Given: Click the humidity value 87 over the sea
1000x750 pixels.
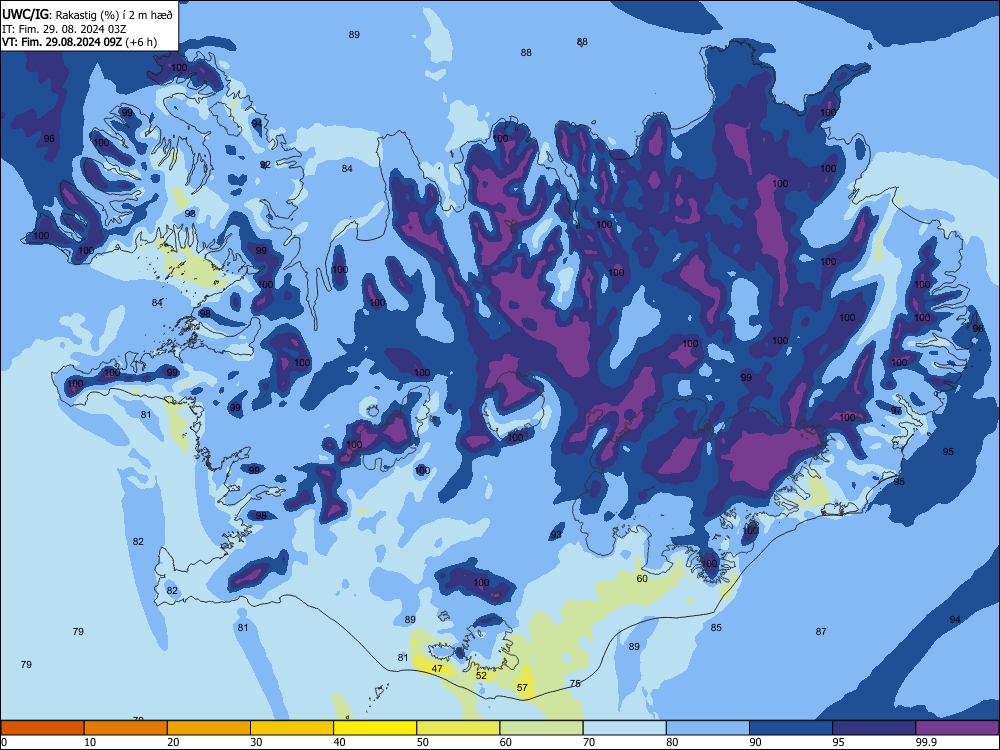Looking at the screenshot, I should [x=821, y=632].
